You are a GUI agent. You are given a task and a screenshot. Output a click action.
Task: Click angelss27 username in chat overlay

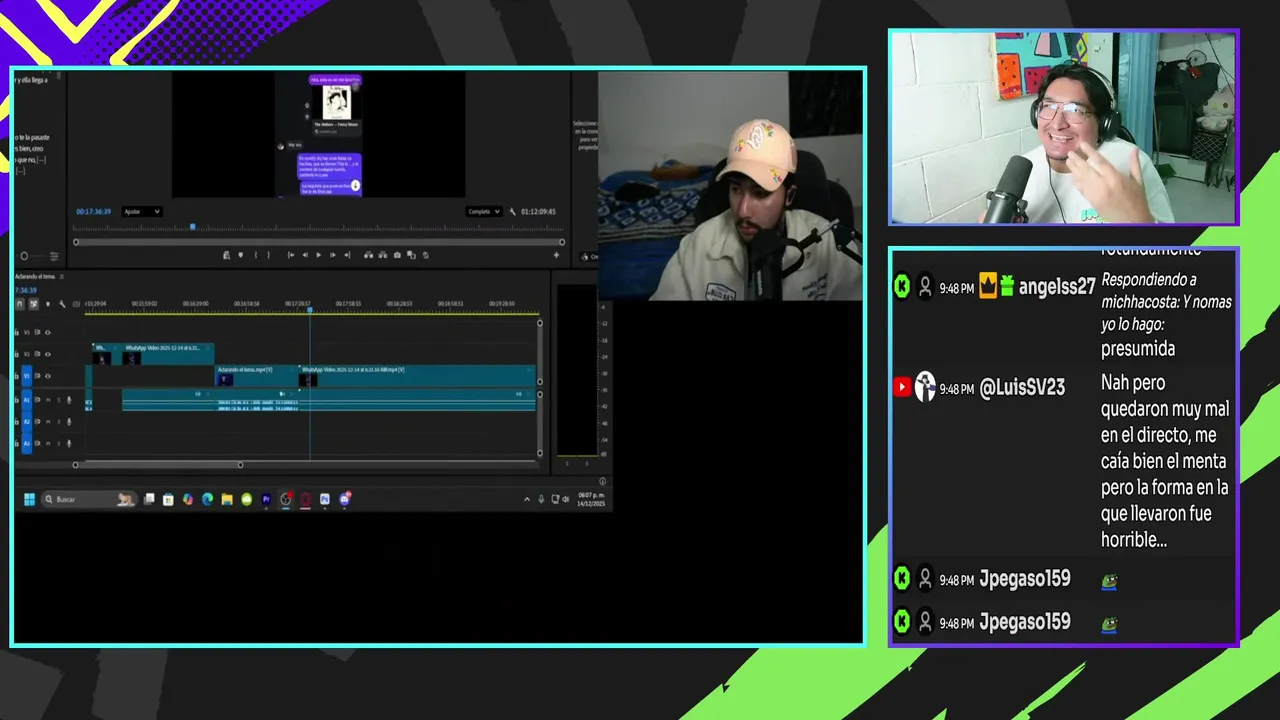click(x=1057, y=287)
